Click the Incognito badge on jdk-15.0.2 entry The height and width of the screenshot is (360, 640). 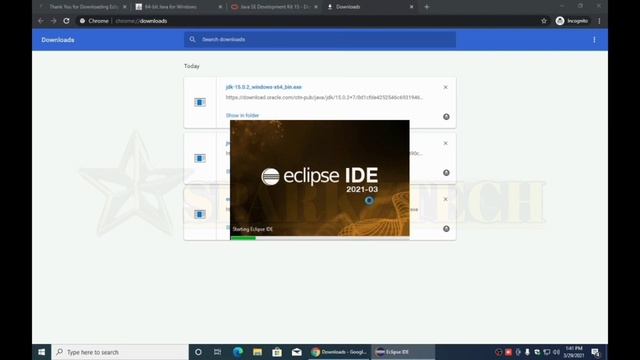click(446, 117)
